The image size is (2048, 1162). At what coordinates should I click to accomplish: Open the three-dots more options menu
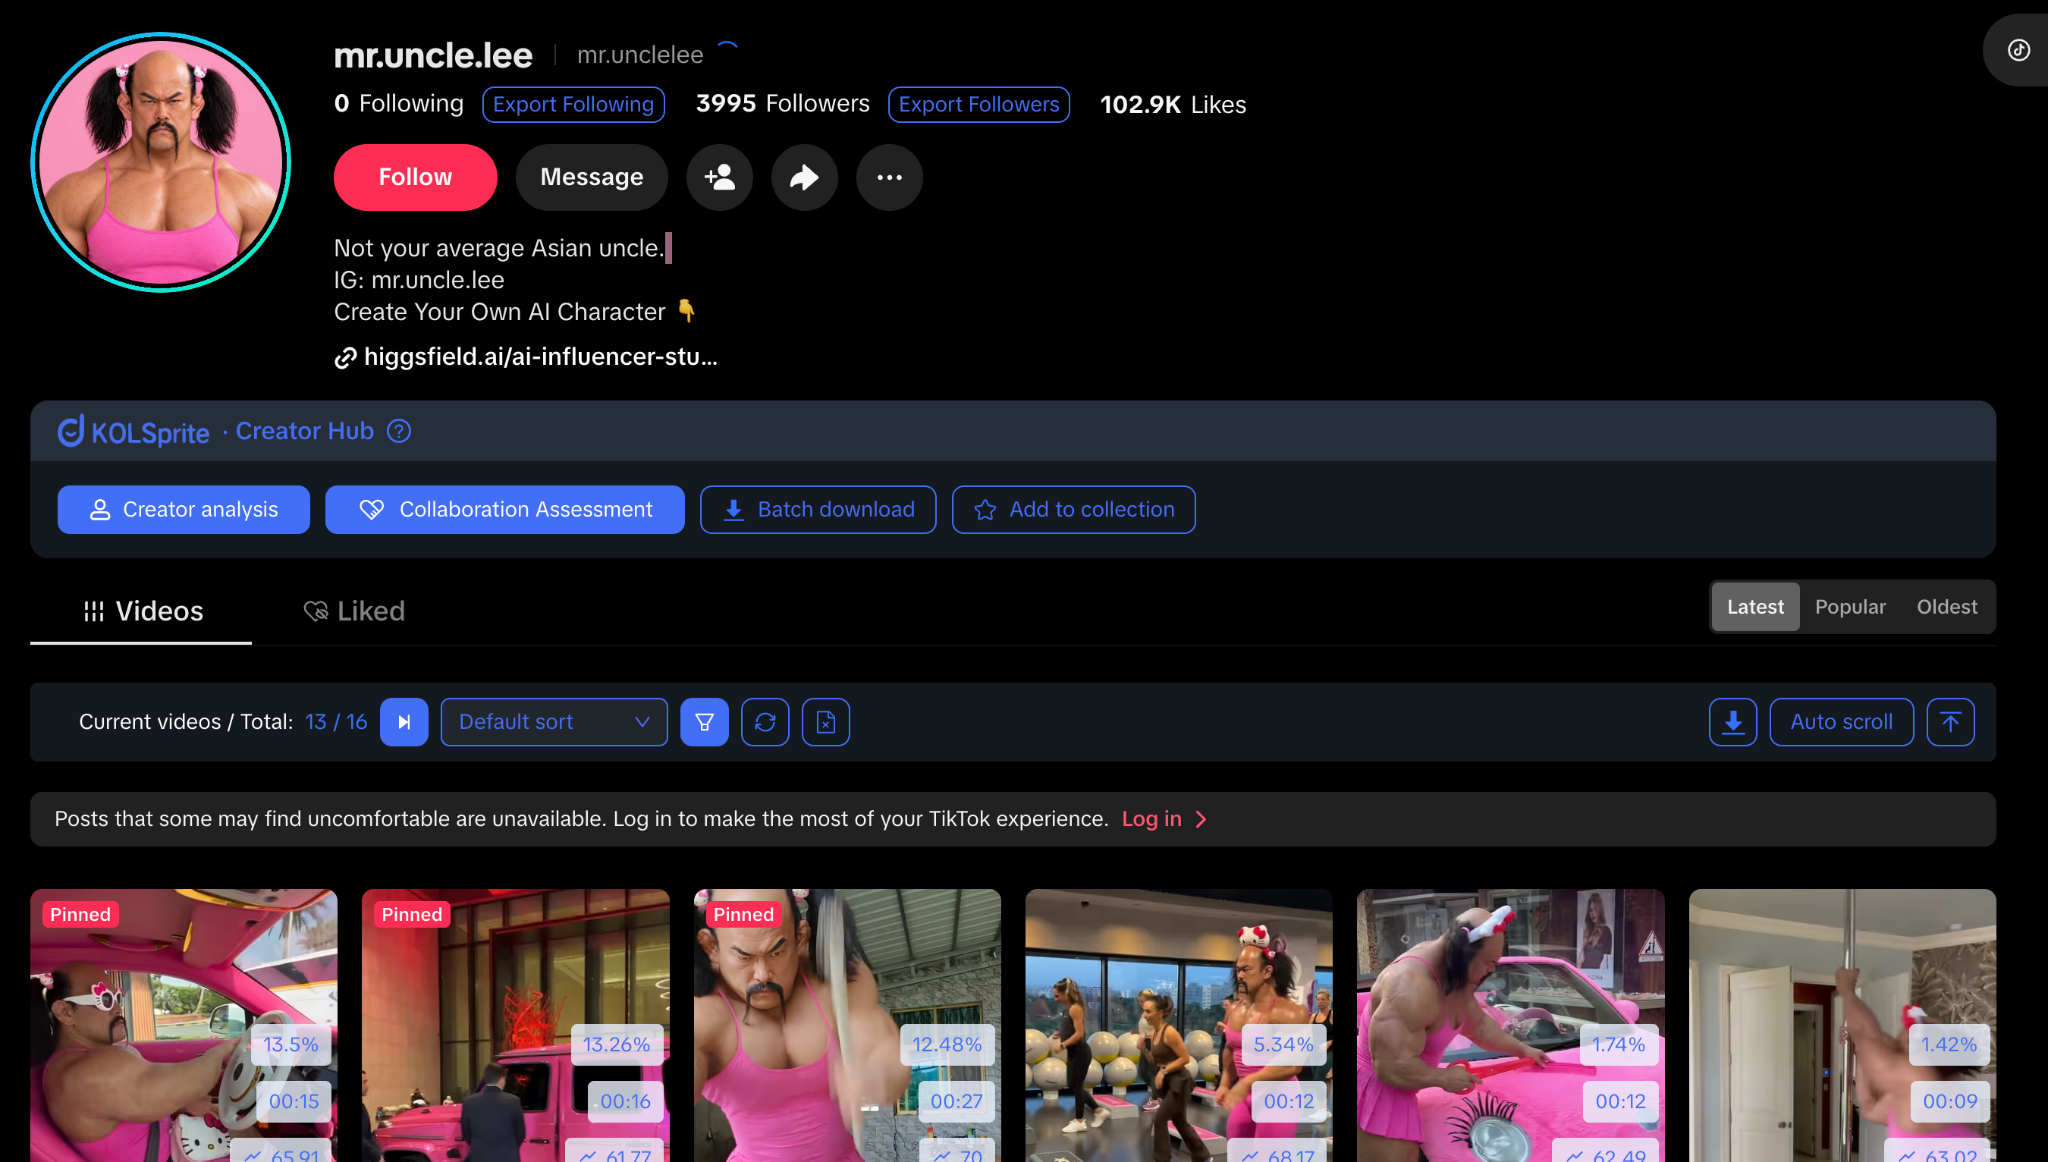(x=889, y=177)
